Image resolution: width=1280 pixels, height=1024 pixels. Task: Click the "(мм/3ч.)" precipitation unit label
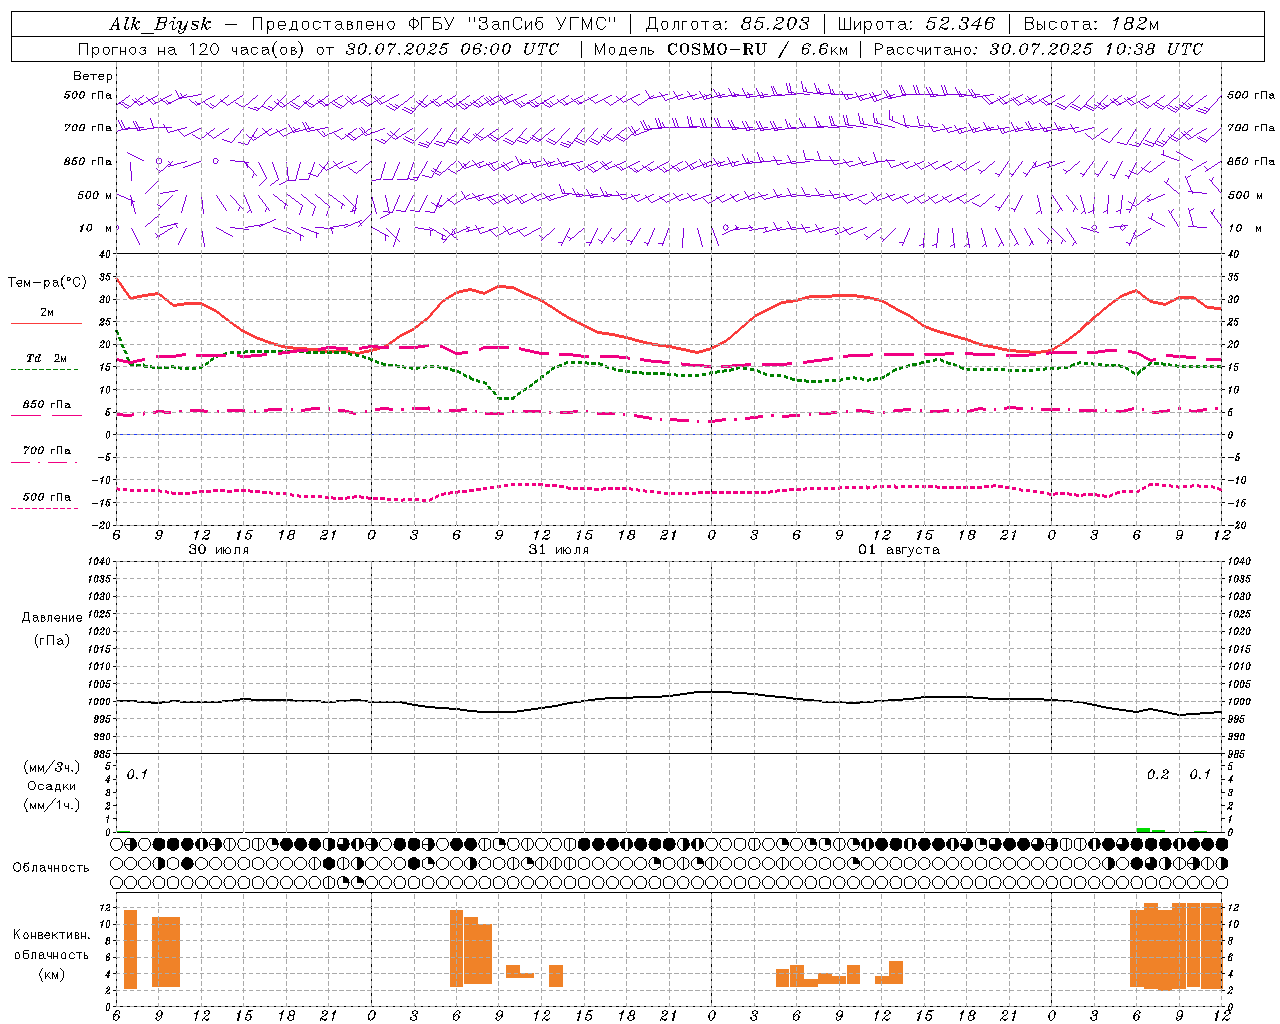tap(52, 767)
